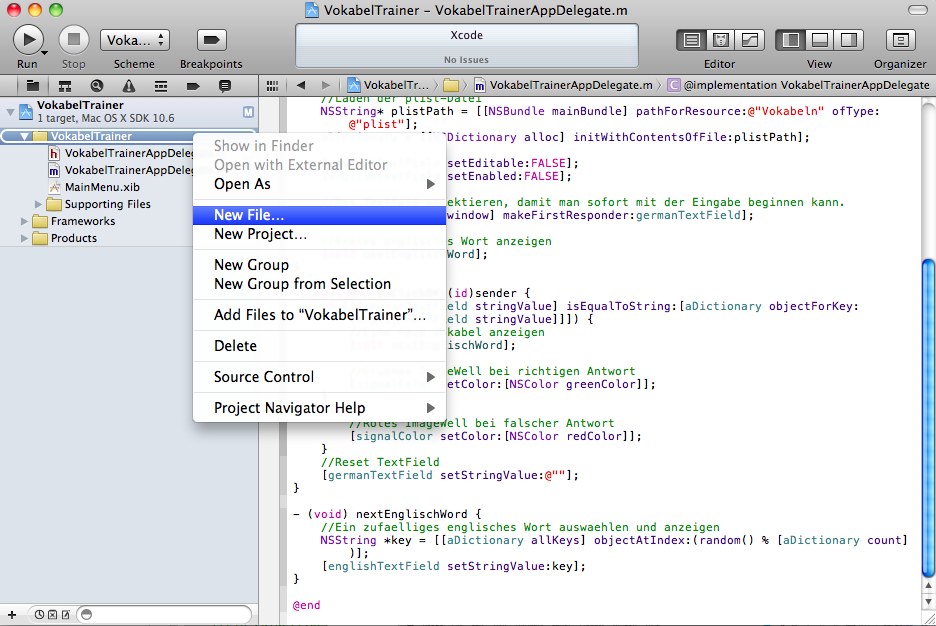Click the Run button in toolbar

pyautogui.click(x=27, y=39)
